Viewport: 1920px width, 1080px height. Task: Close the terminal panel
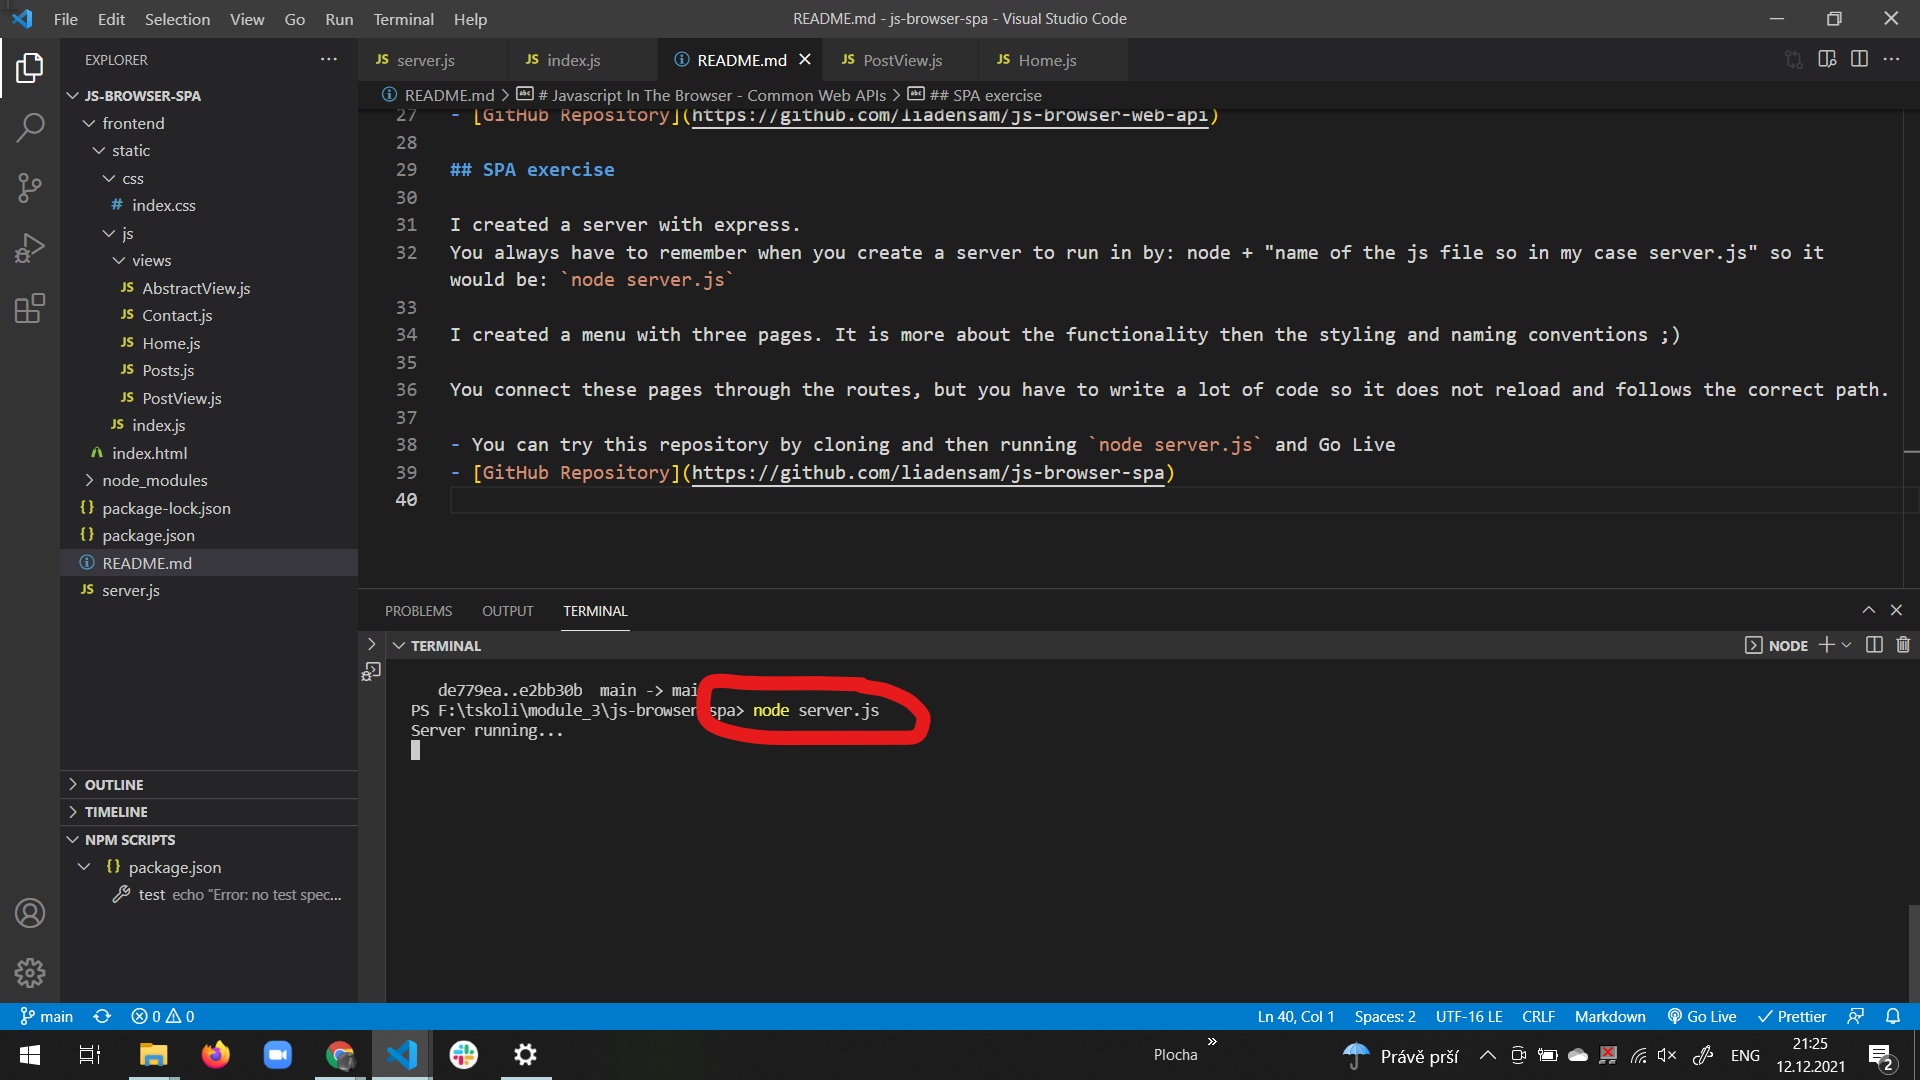tap(1896, 610)
